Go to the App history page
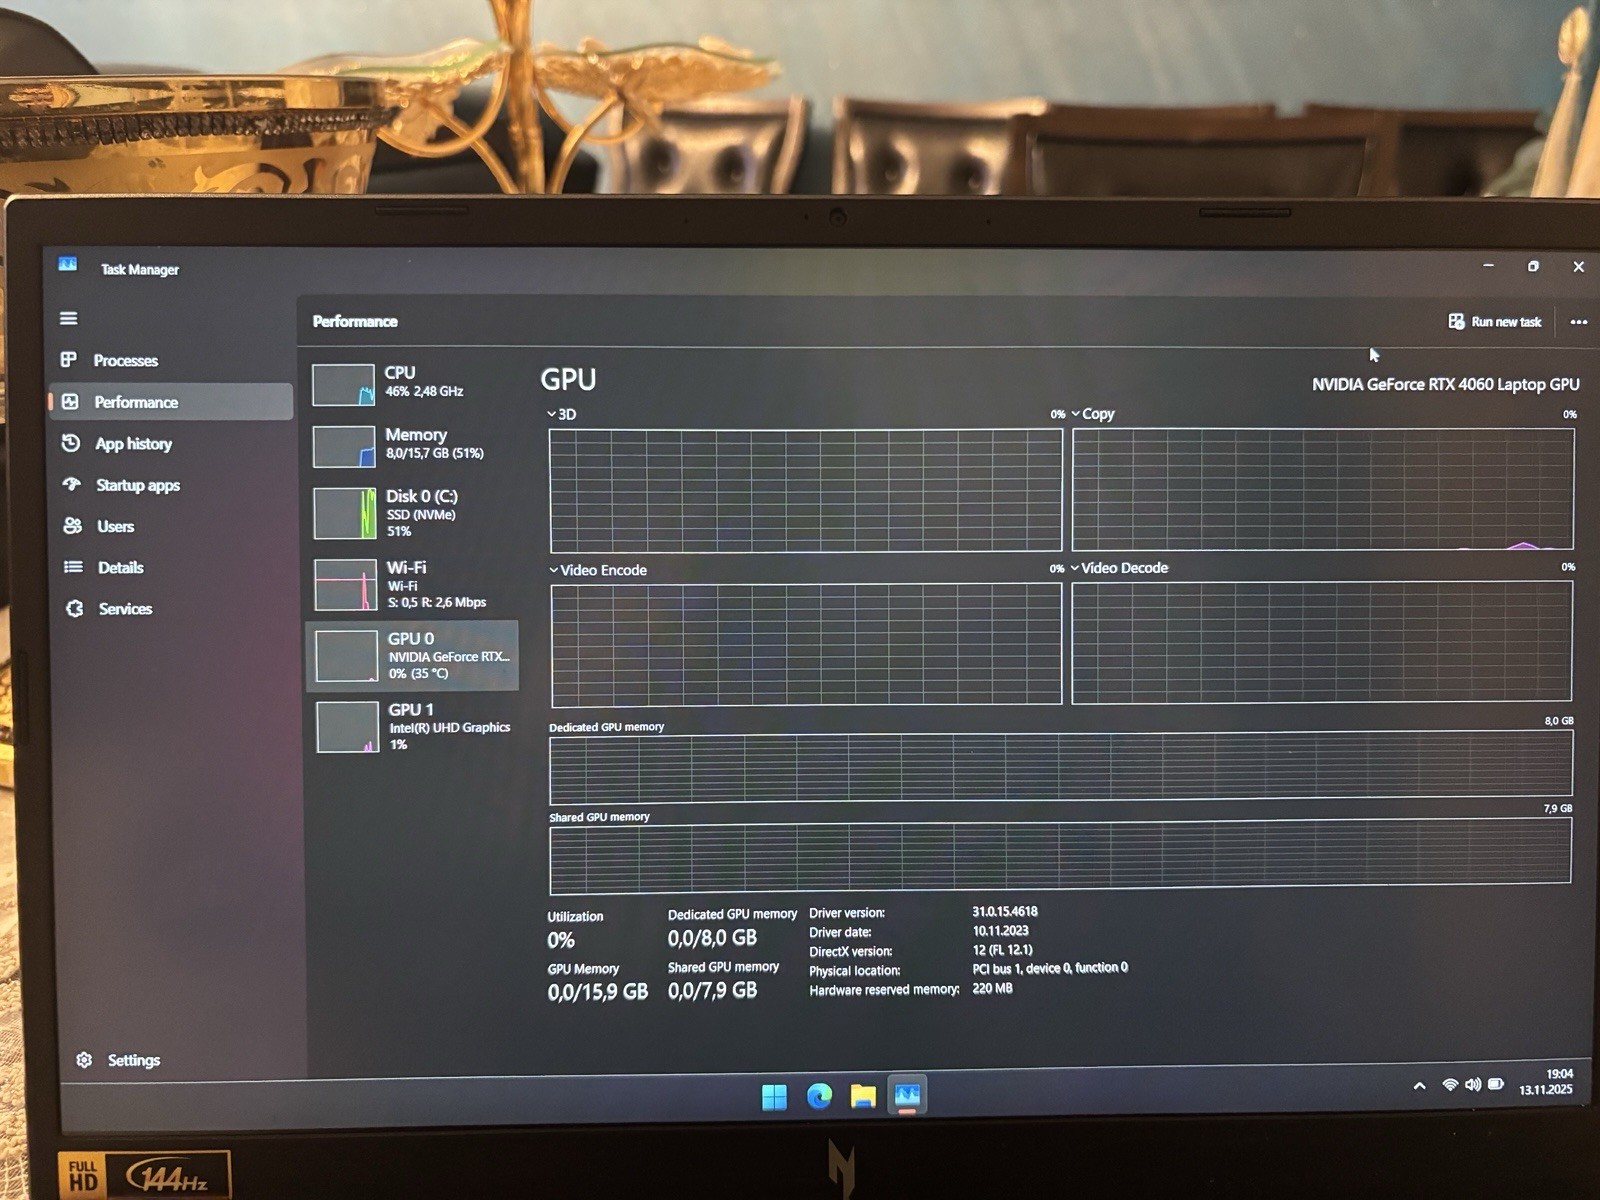1600x1200 pixels. [172, 443]
